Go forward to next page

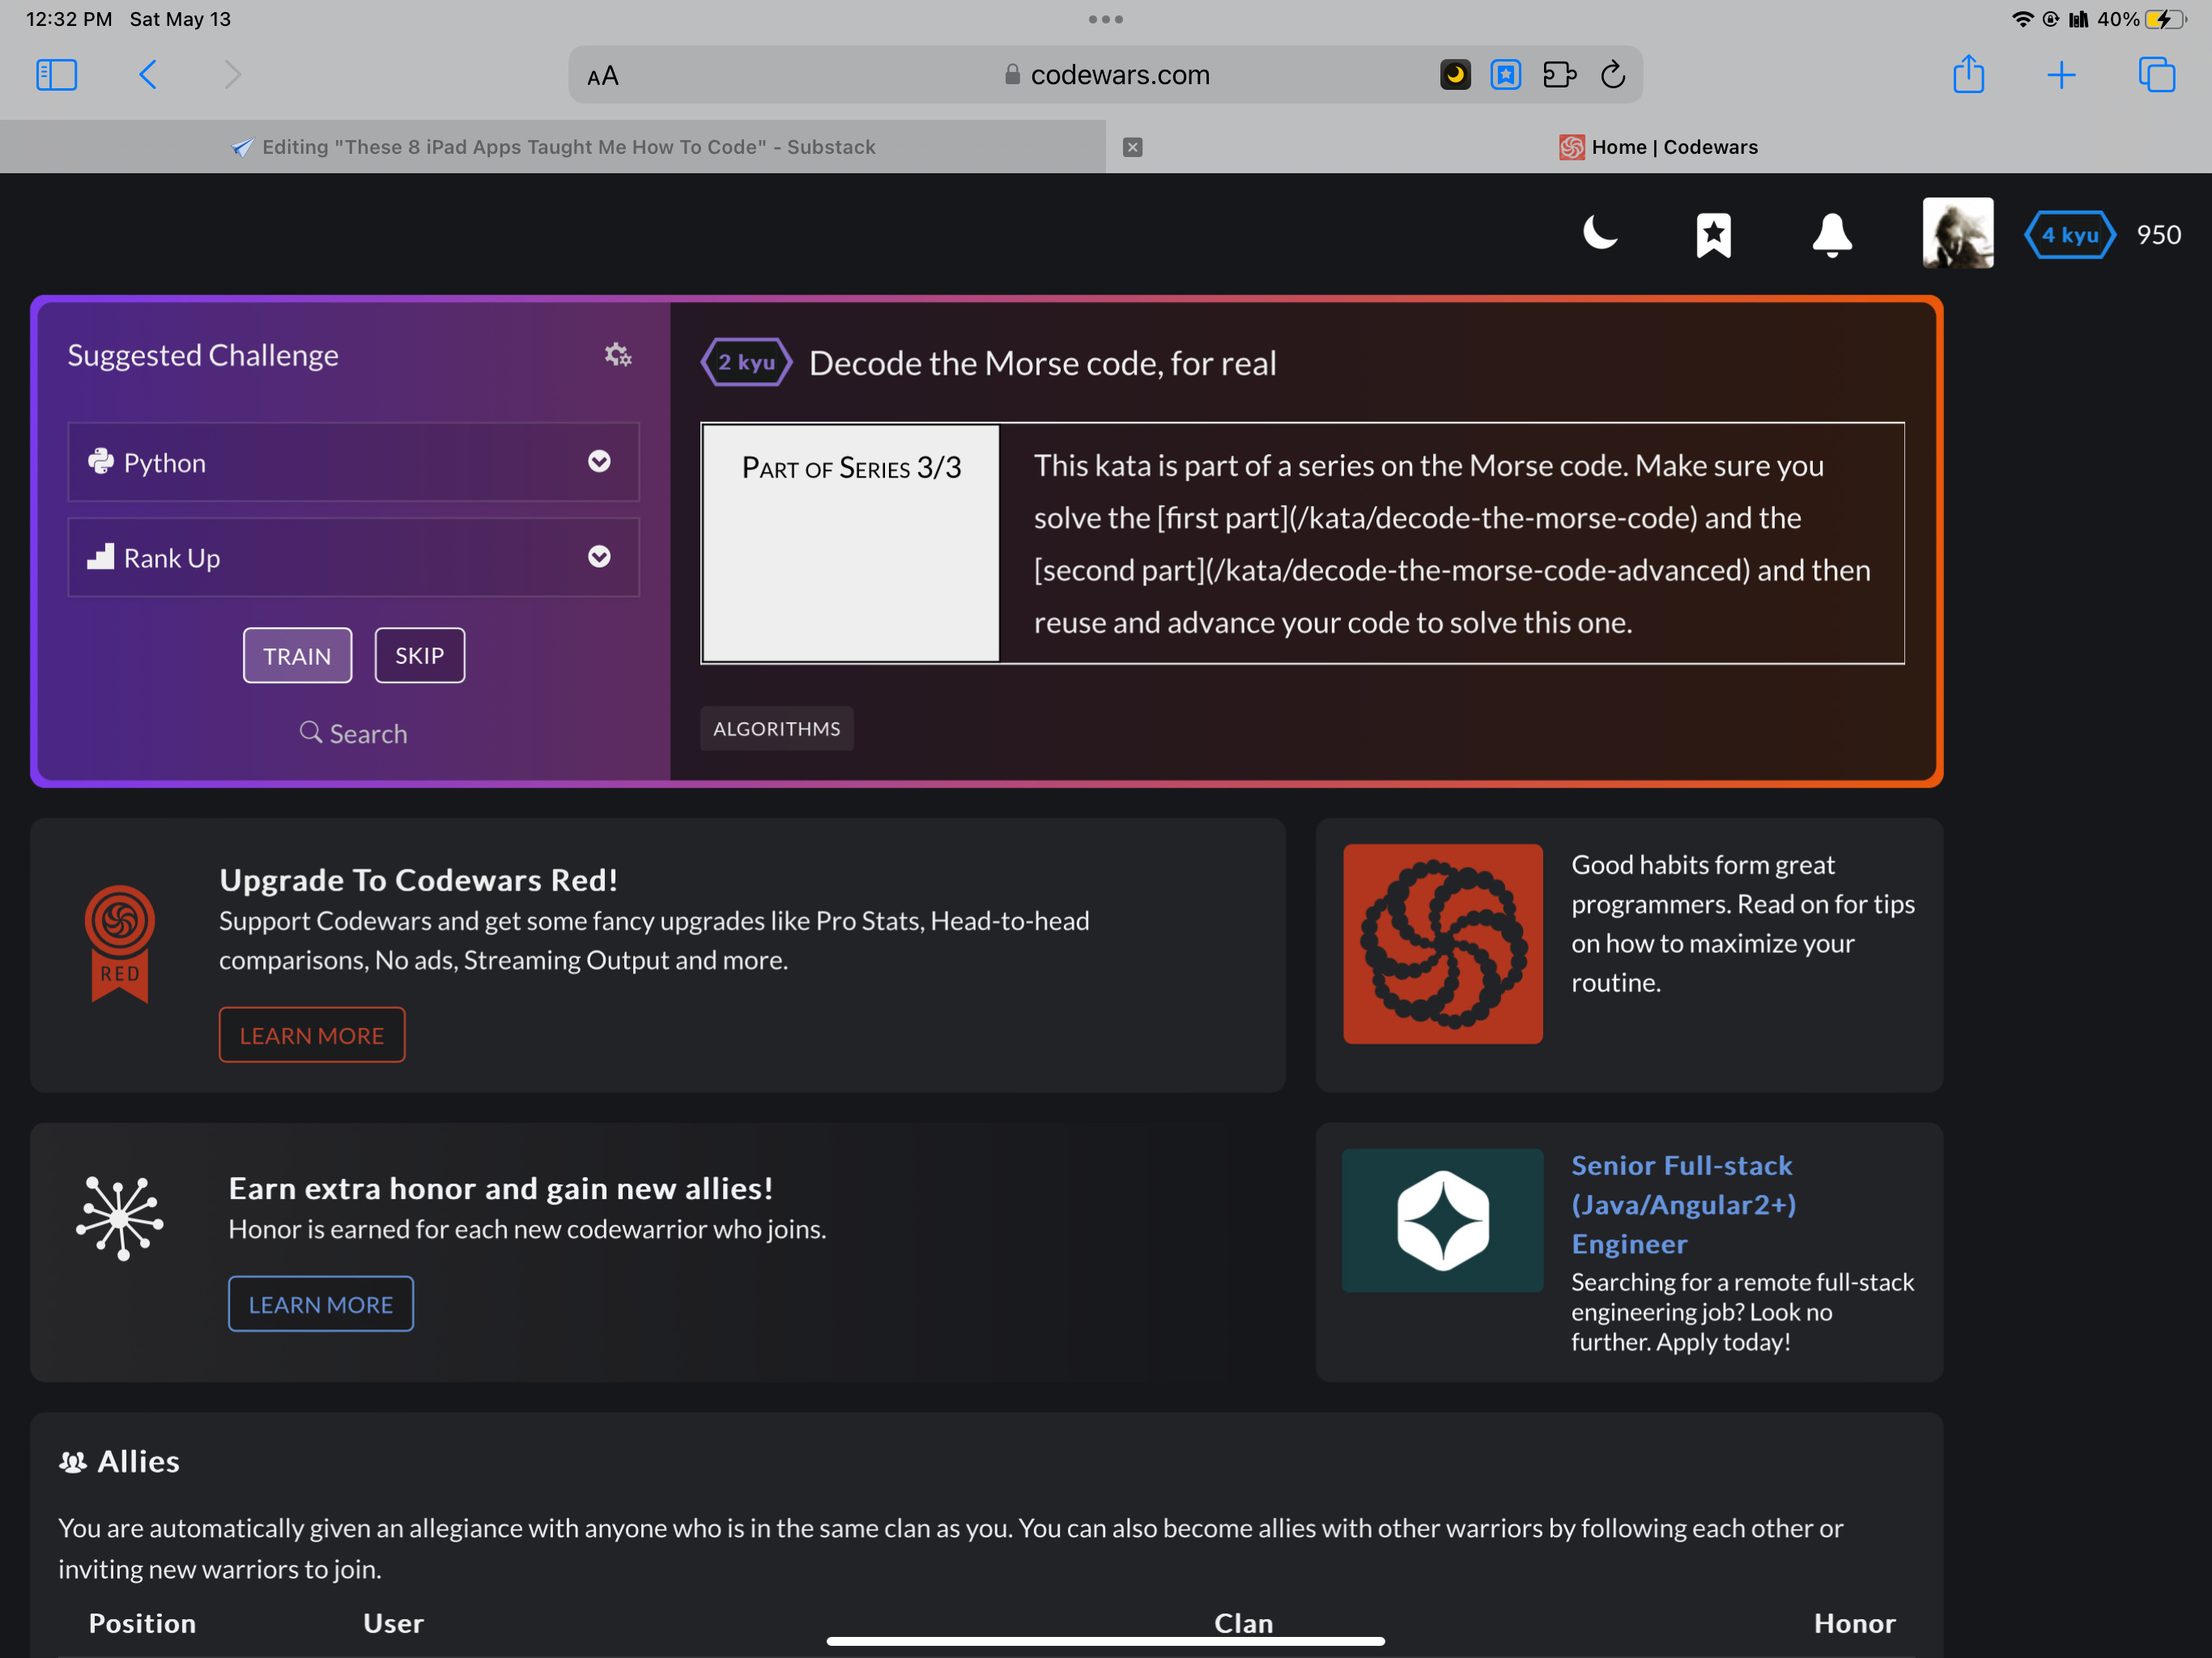[232, 75]
